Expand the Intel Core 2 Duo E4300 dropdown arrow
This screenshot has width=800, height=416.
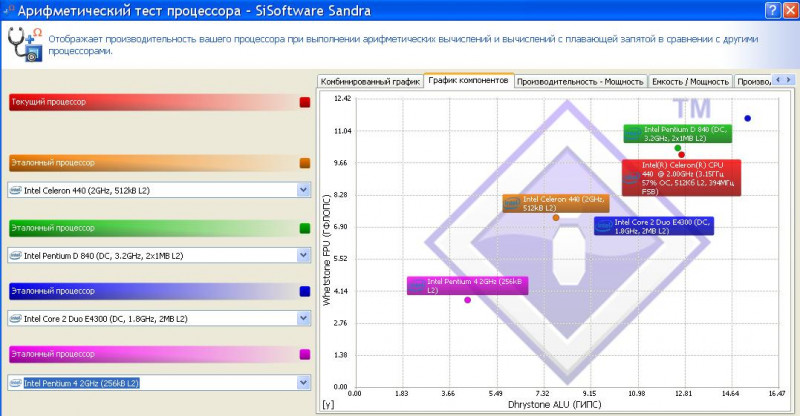click(x=303, y=319)
